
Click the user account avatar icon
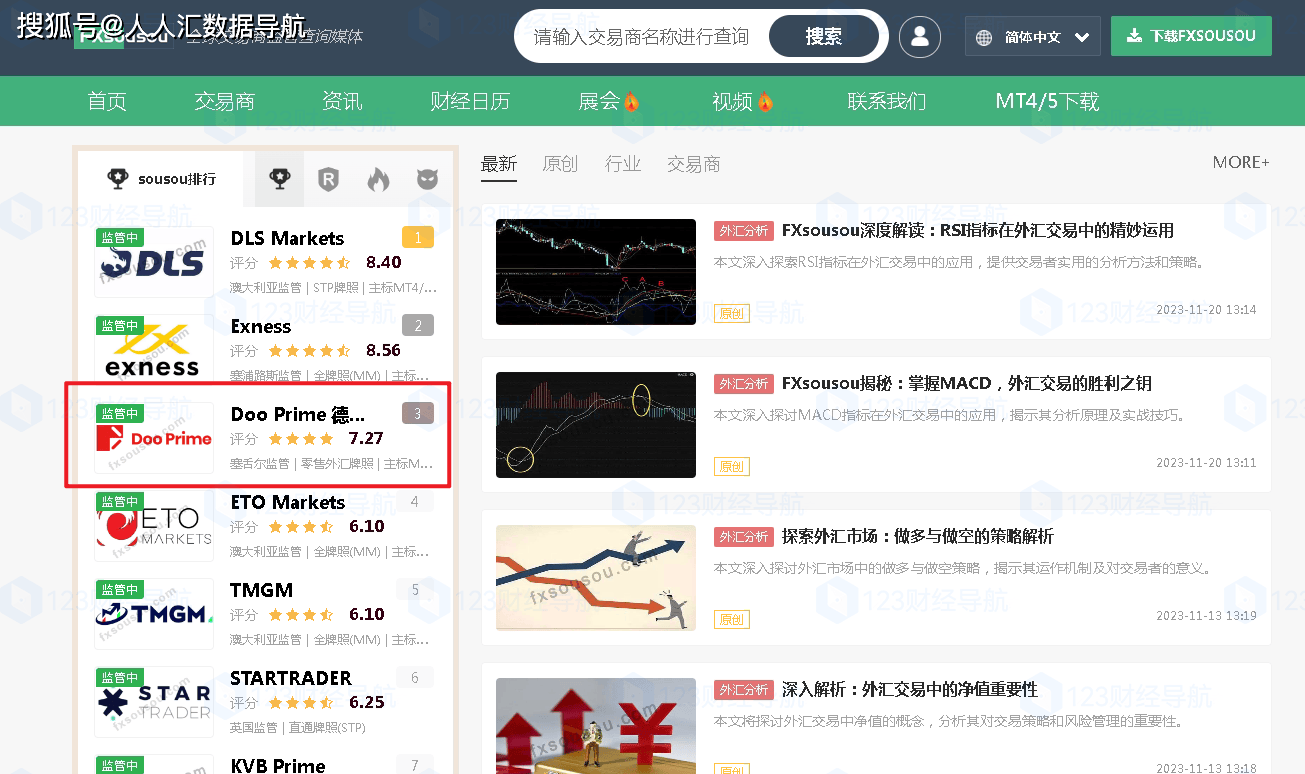point(920,37)
